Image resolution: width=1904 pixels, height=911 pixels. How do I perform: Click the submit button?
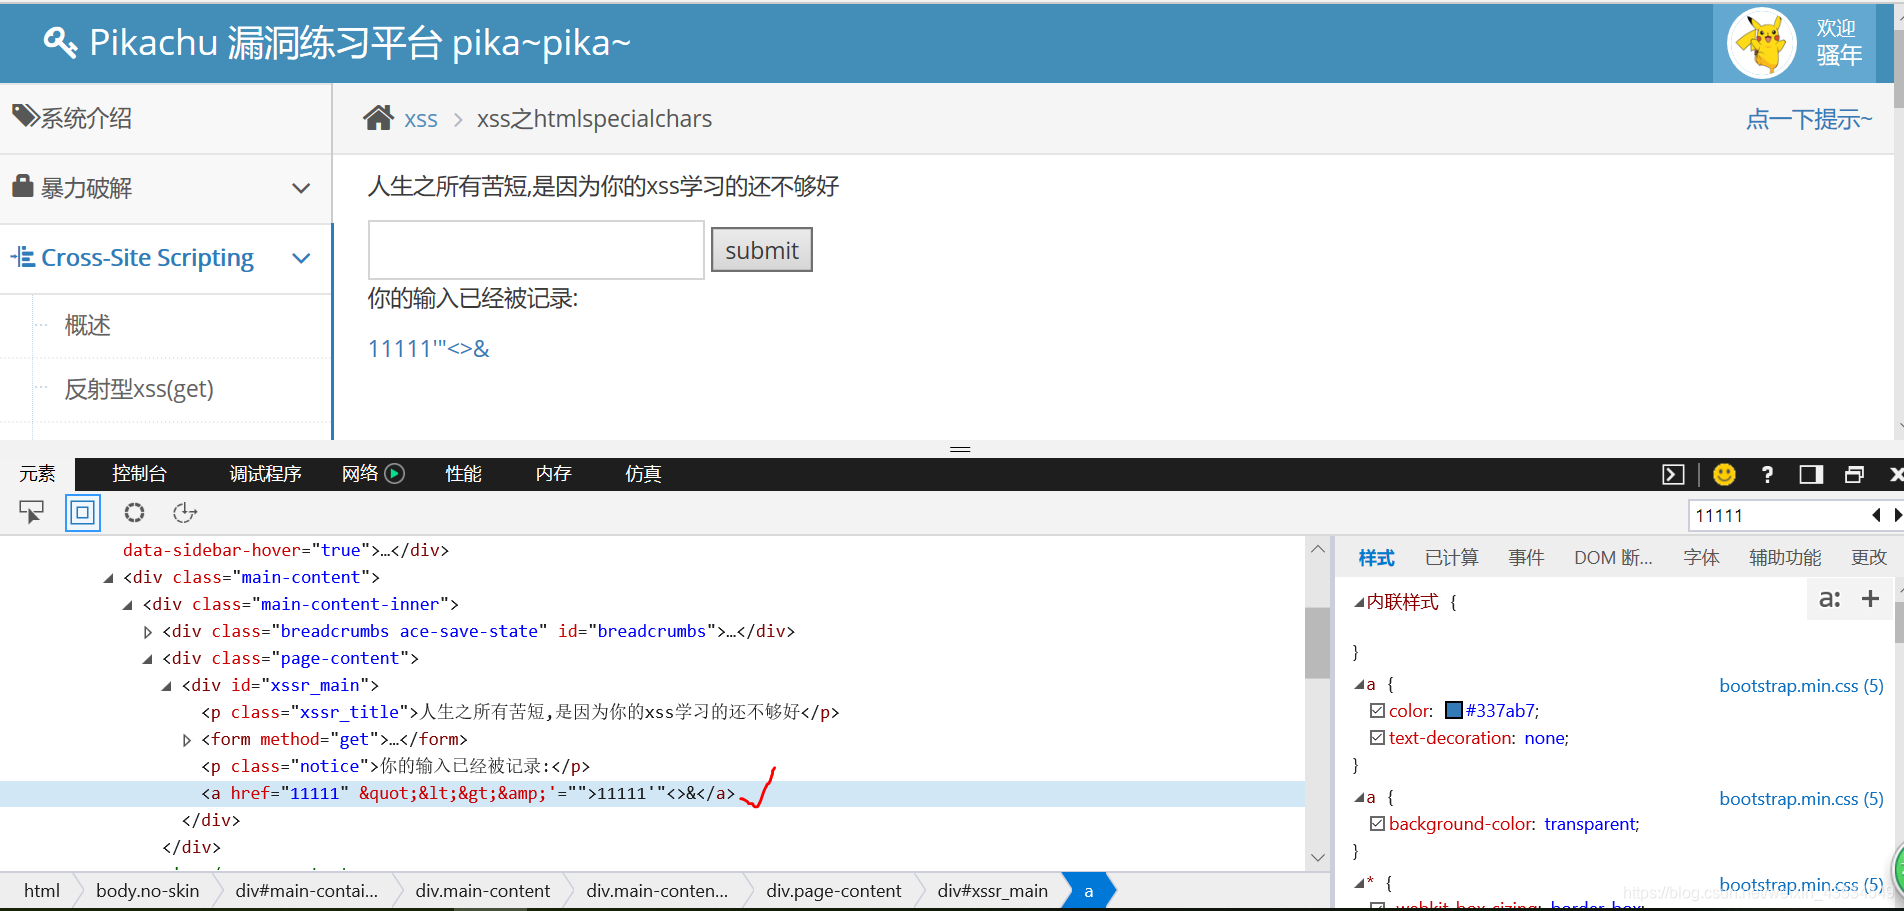click(x=762, y=250)
